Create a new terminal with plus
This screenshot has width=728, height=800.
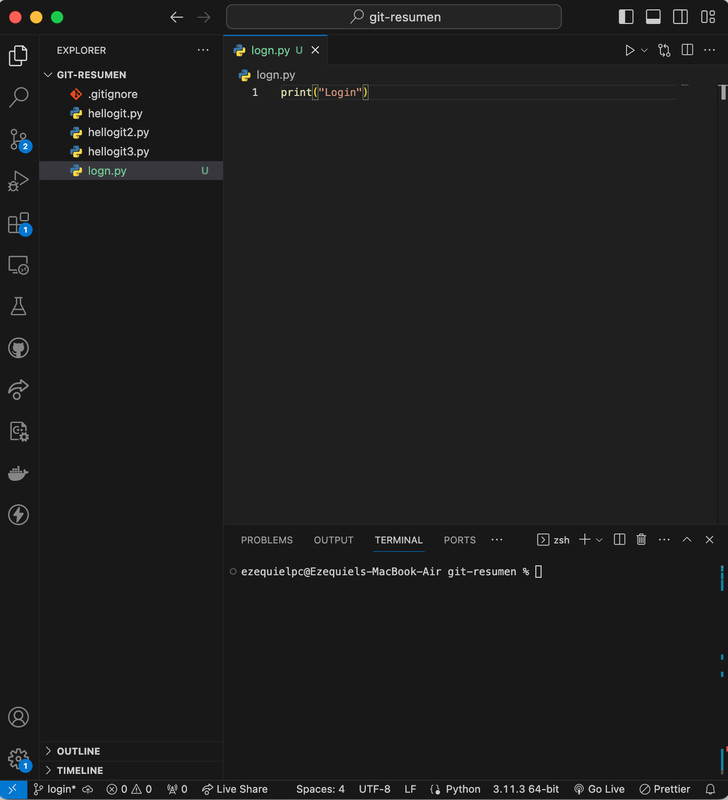tap(585, 539)
